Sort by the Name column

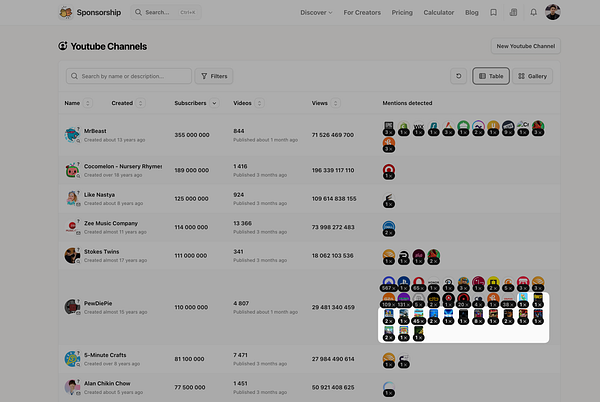(88, 103)
